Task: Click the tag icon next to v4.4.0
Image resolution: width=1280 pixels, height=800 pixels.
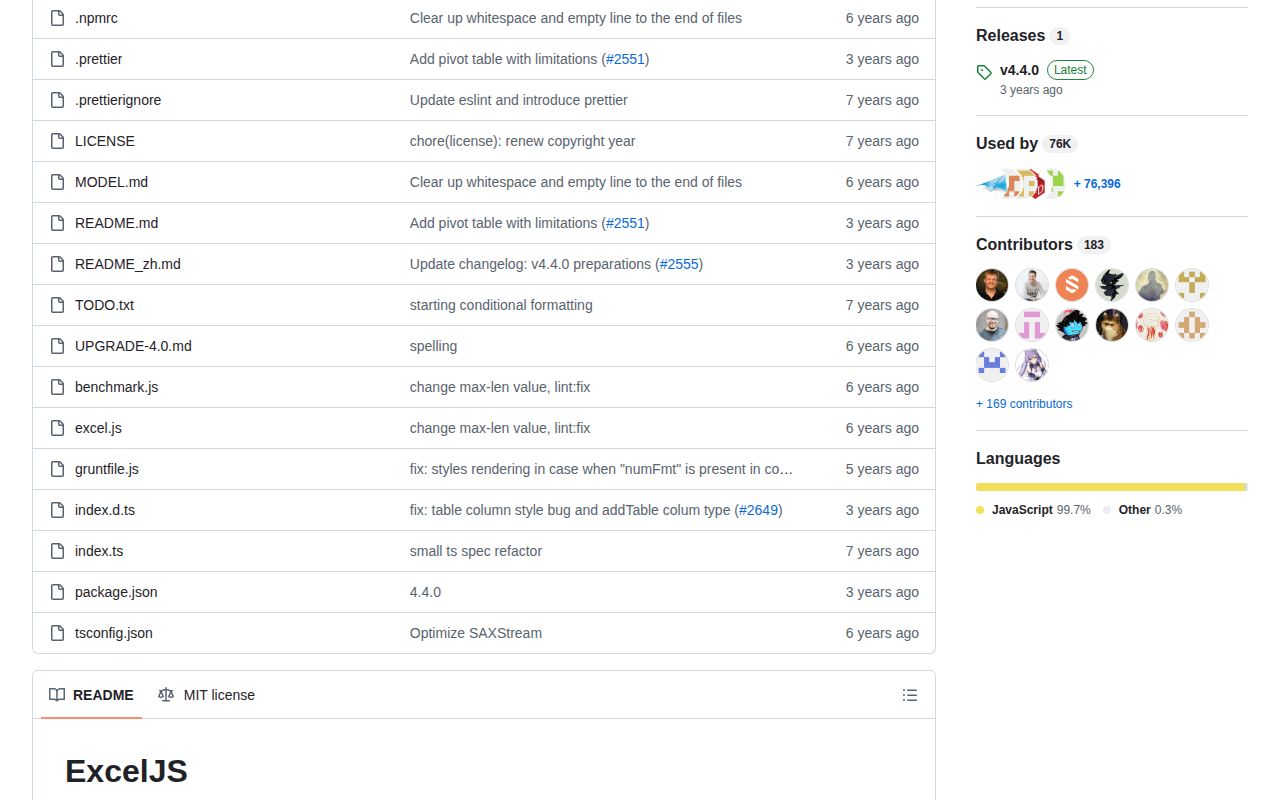Action: (984, 71)
